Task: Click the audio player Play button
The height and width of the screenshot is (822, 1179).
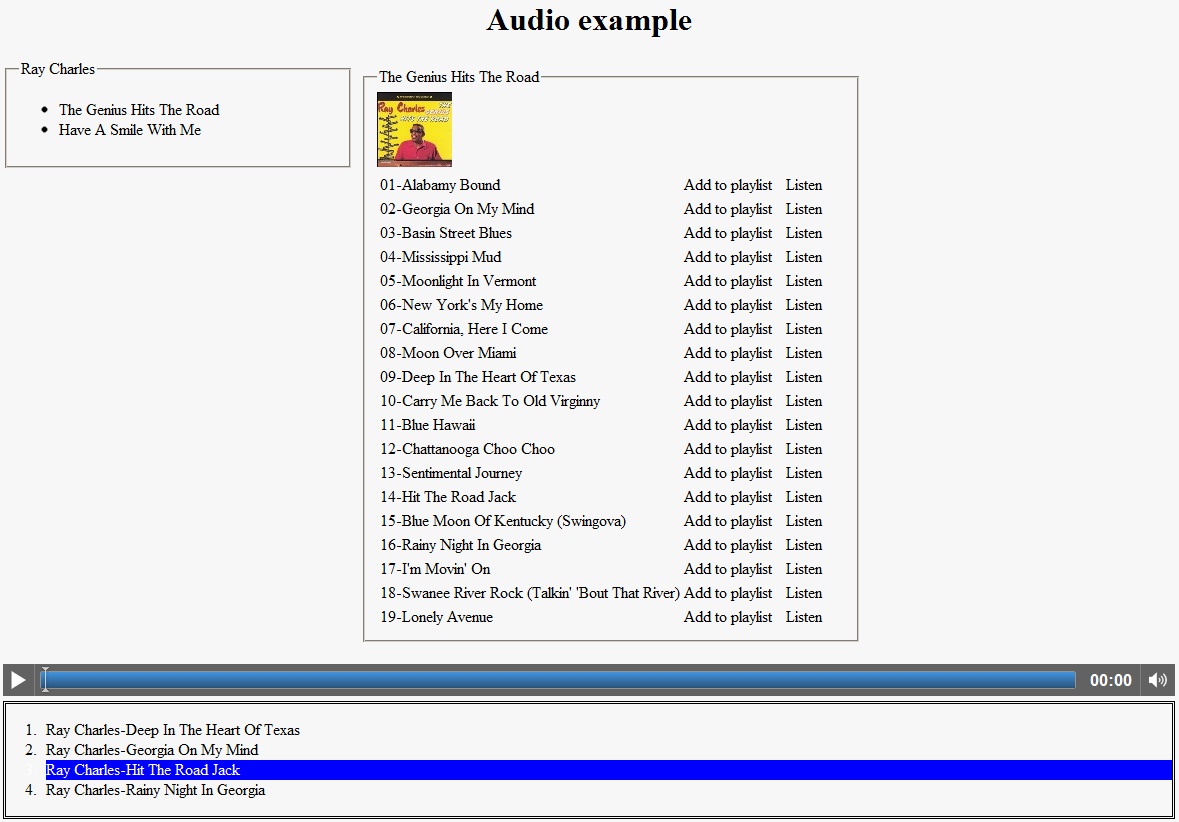Action: tap(18, 680)
